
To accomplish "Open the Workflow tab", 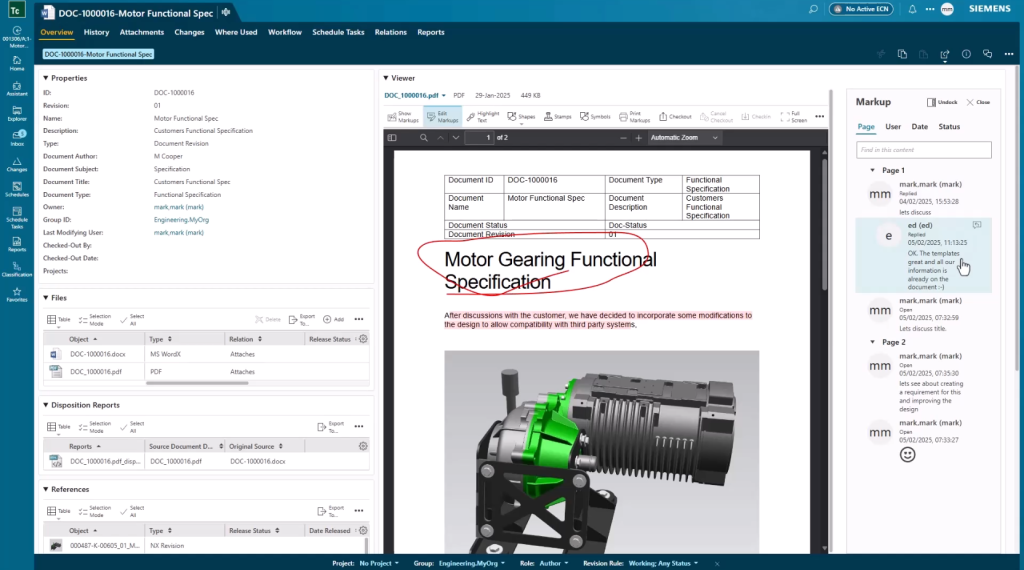I will [285, 32].
